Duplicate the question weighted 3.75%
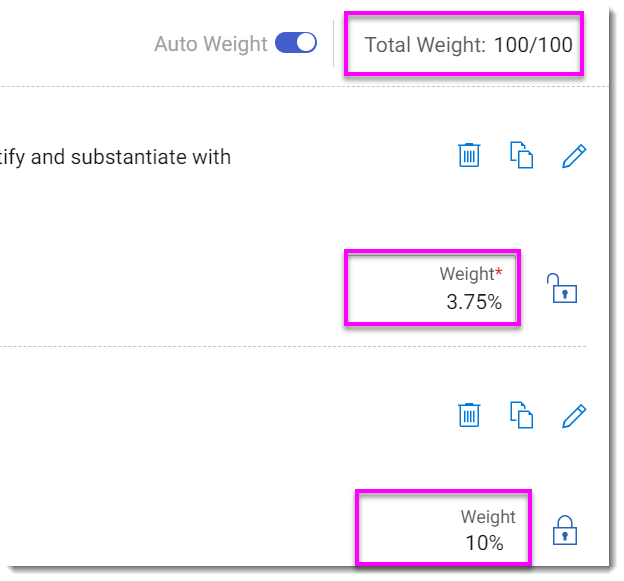 tap(521, 155)
